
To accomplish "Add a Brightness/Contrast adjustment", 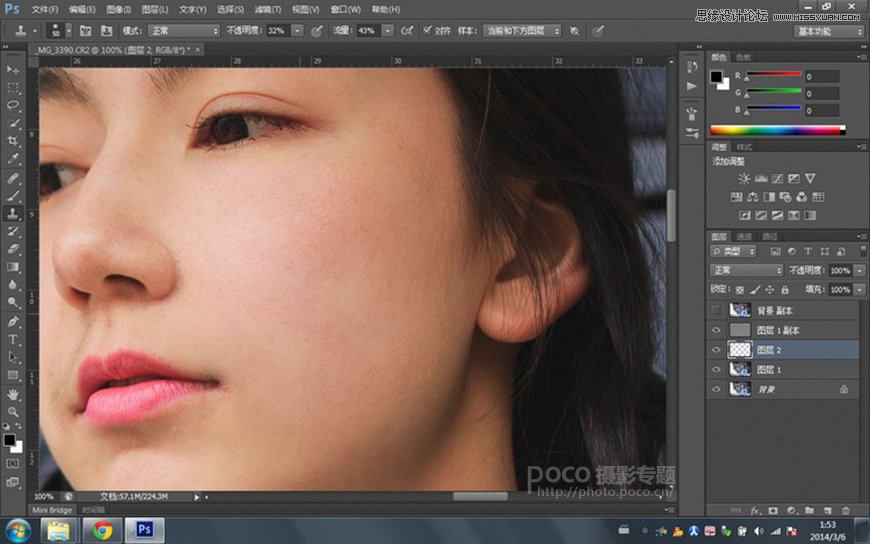I will 744,178.
